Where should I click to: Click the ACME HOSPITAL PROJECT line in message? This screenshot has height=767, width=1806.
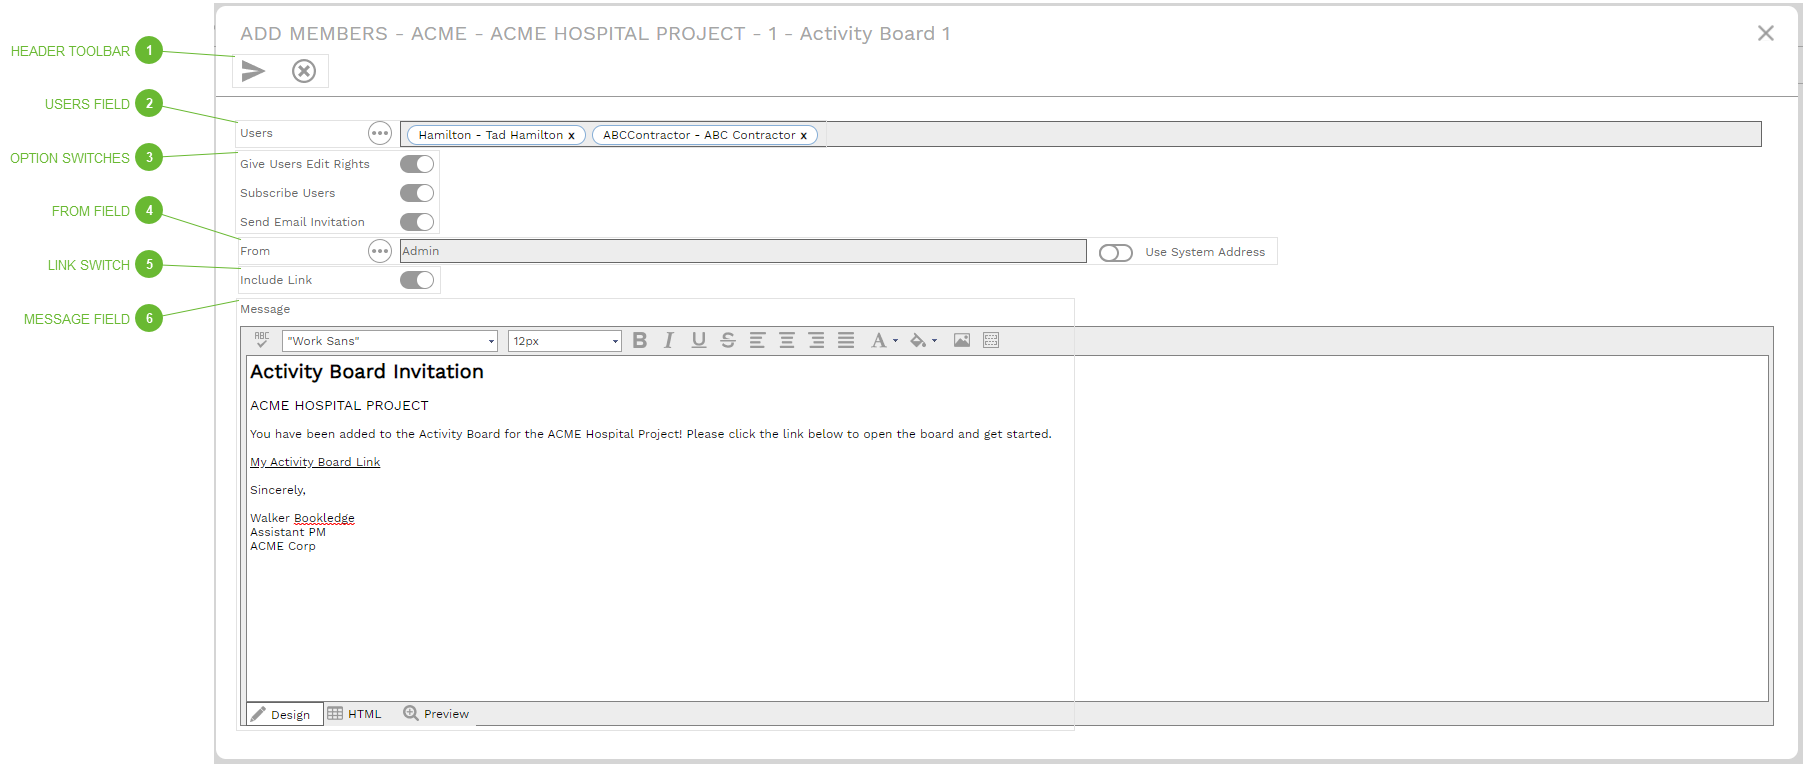(x=339, y=406)
